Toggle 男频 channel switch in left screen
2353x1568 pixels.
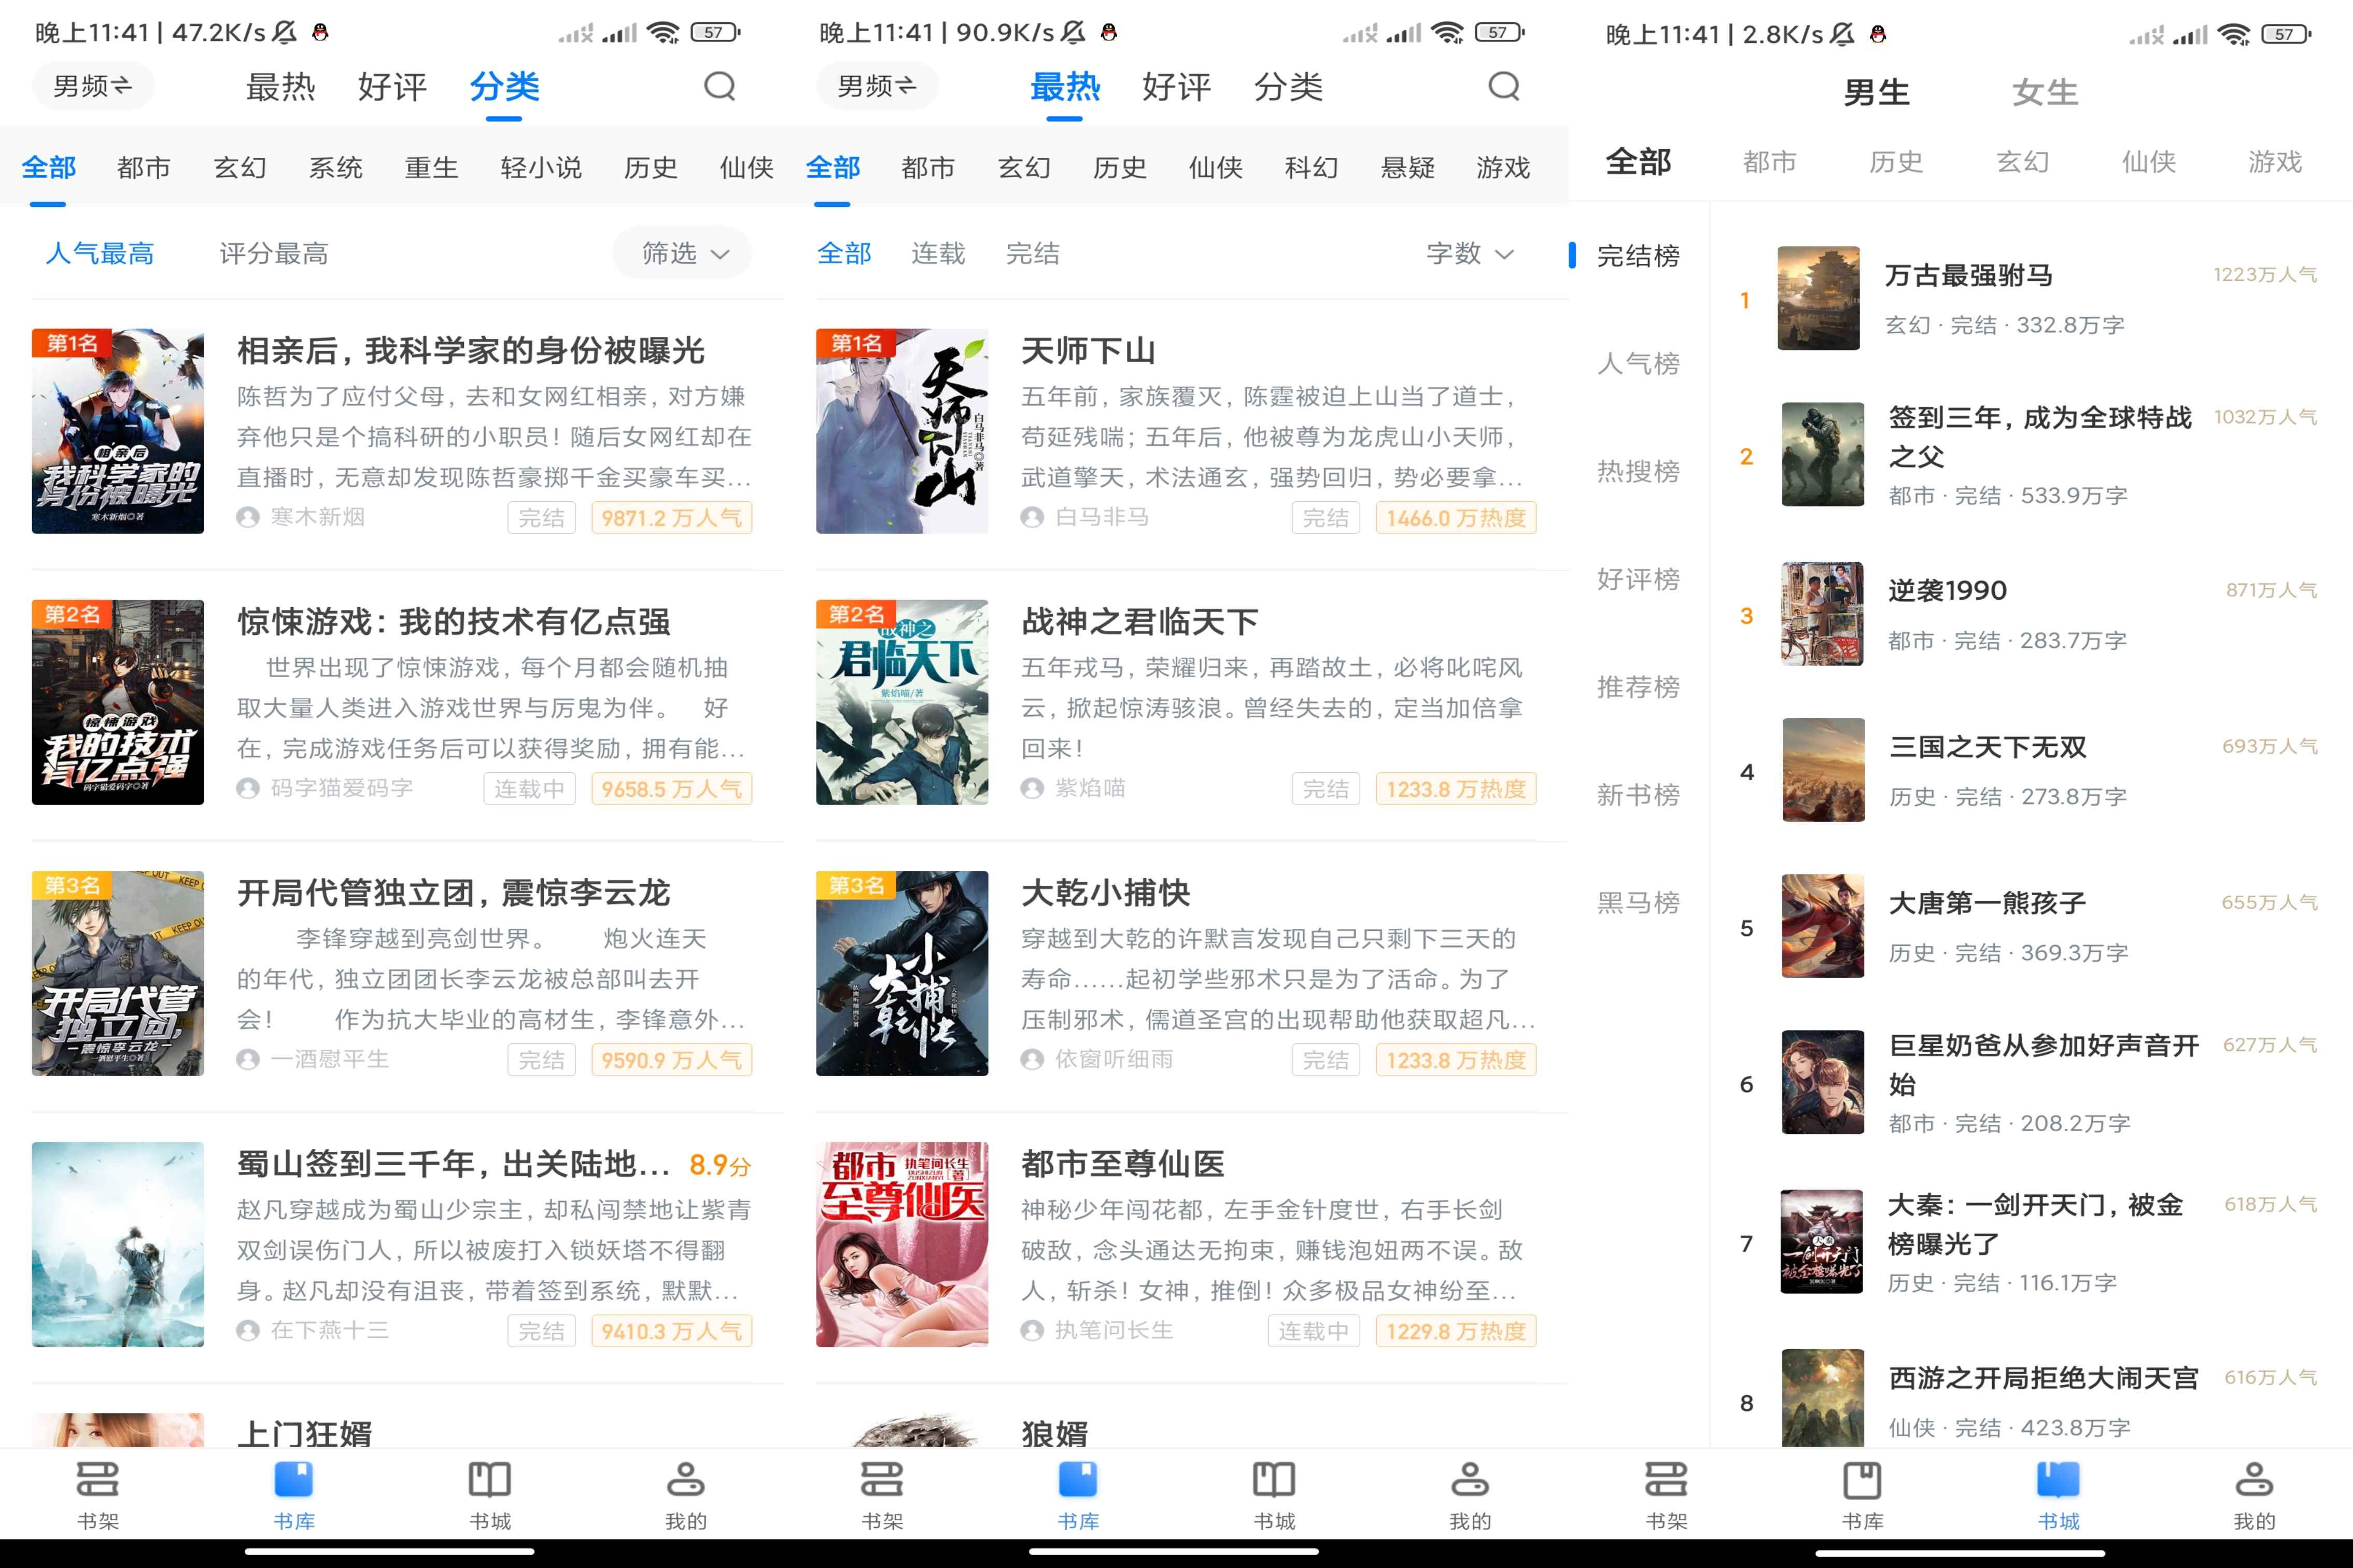[x=93, y=86]
